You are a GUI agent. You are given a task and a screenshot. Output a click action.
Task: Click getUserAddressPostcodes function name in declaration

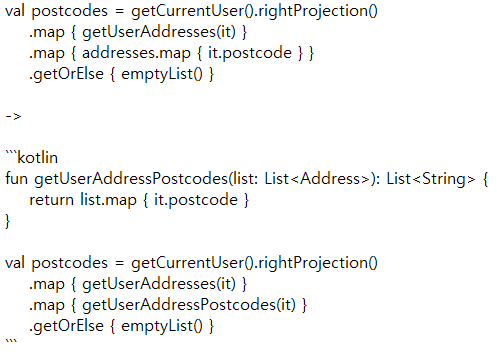point(131,179)
